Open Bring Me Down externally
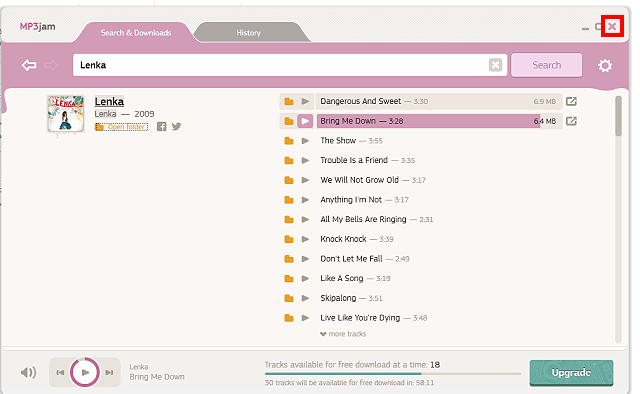This screenshot has width=640, height=394. pos(571,121)
